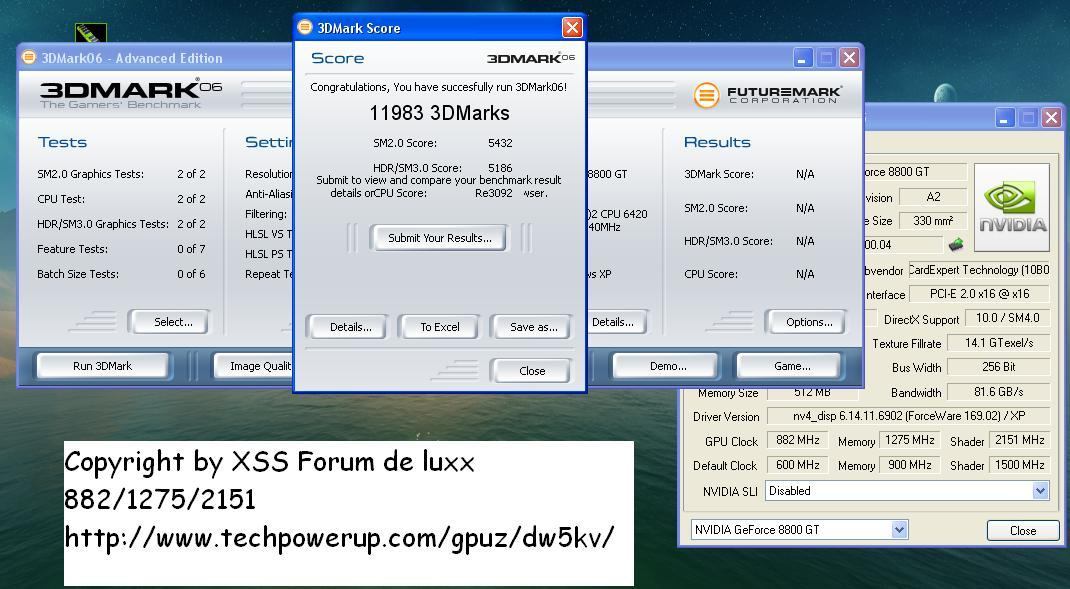Click '3DMark Score:' N/A row in Results
The height and width of the screenshot is (589, 1070).
pos(749,174)
